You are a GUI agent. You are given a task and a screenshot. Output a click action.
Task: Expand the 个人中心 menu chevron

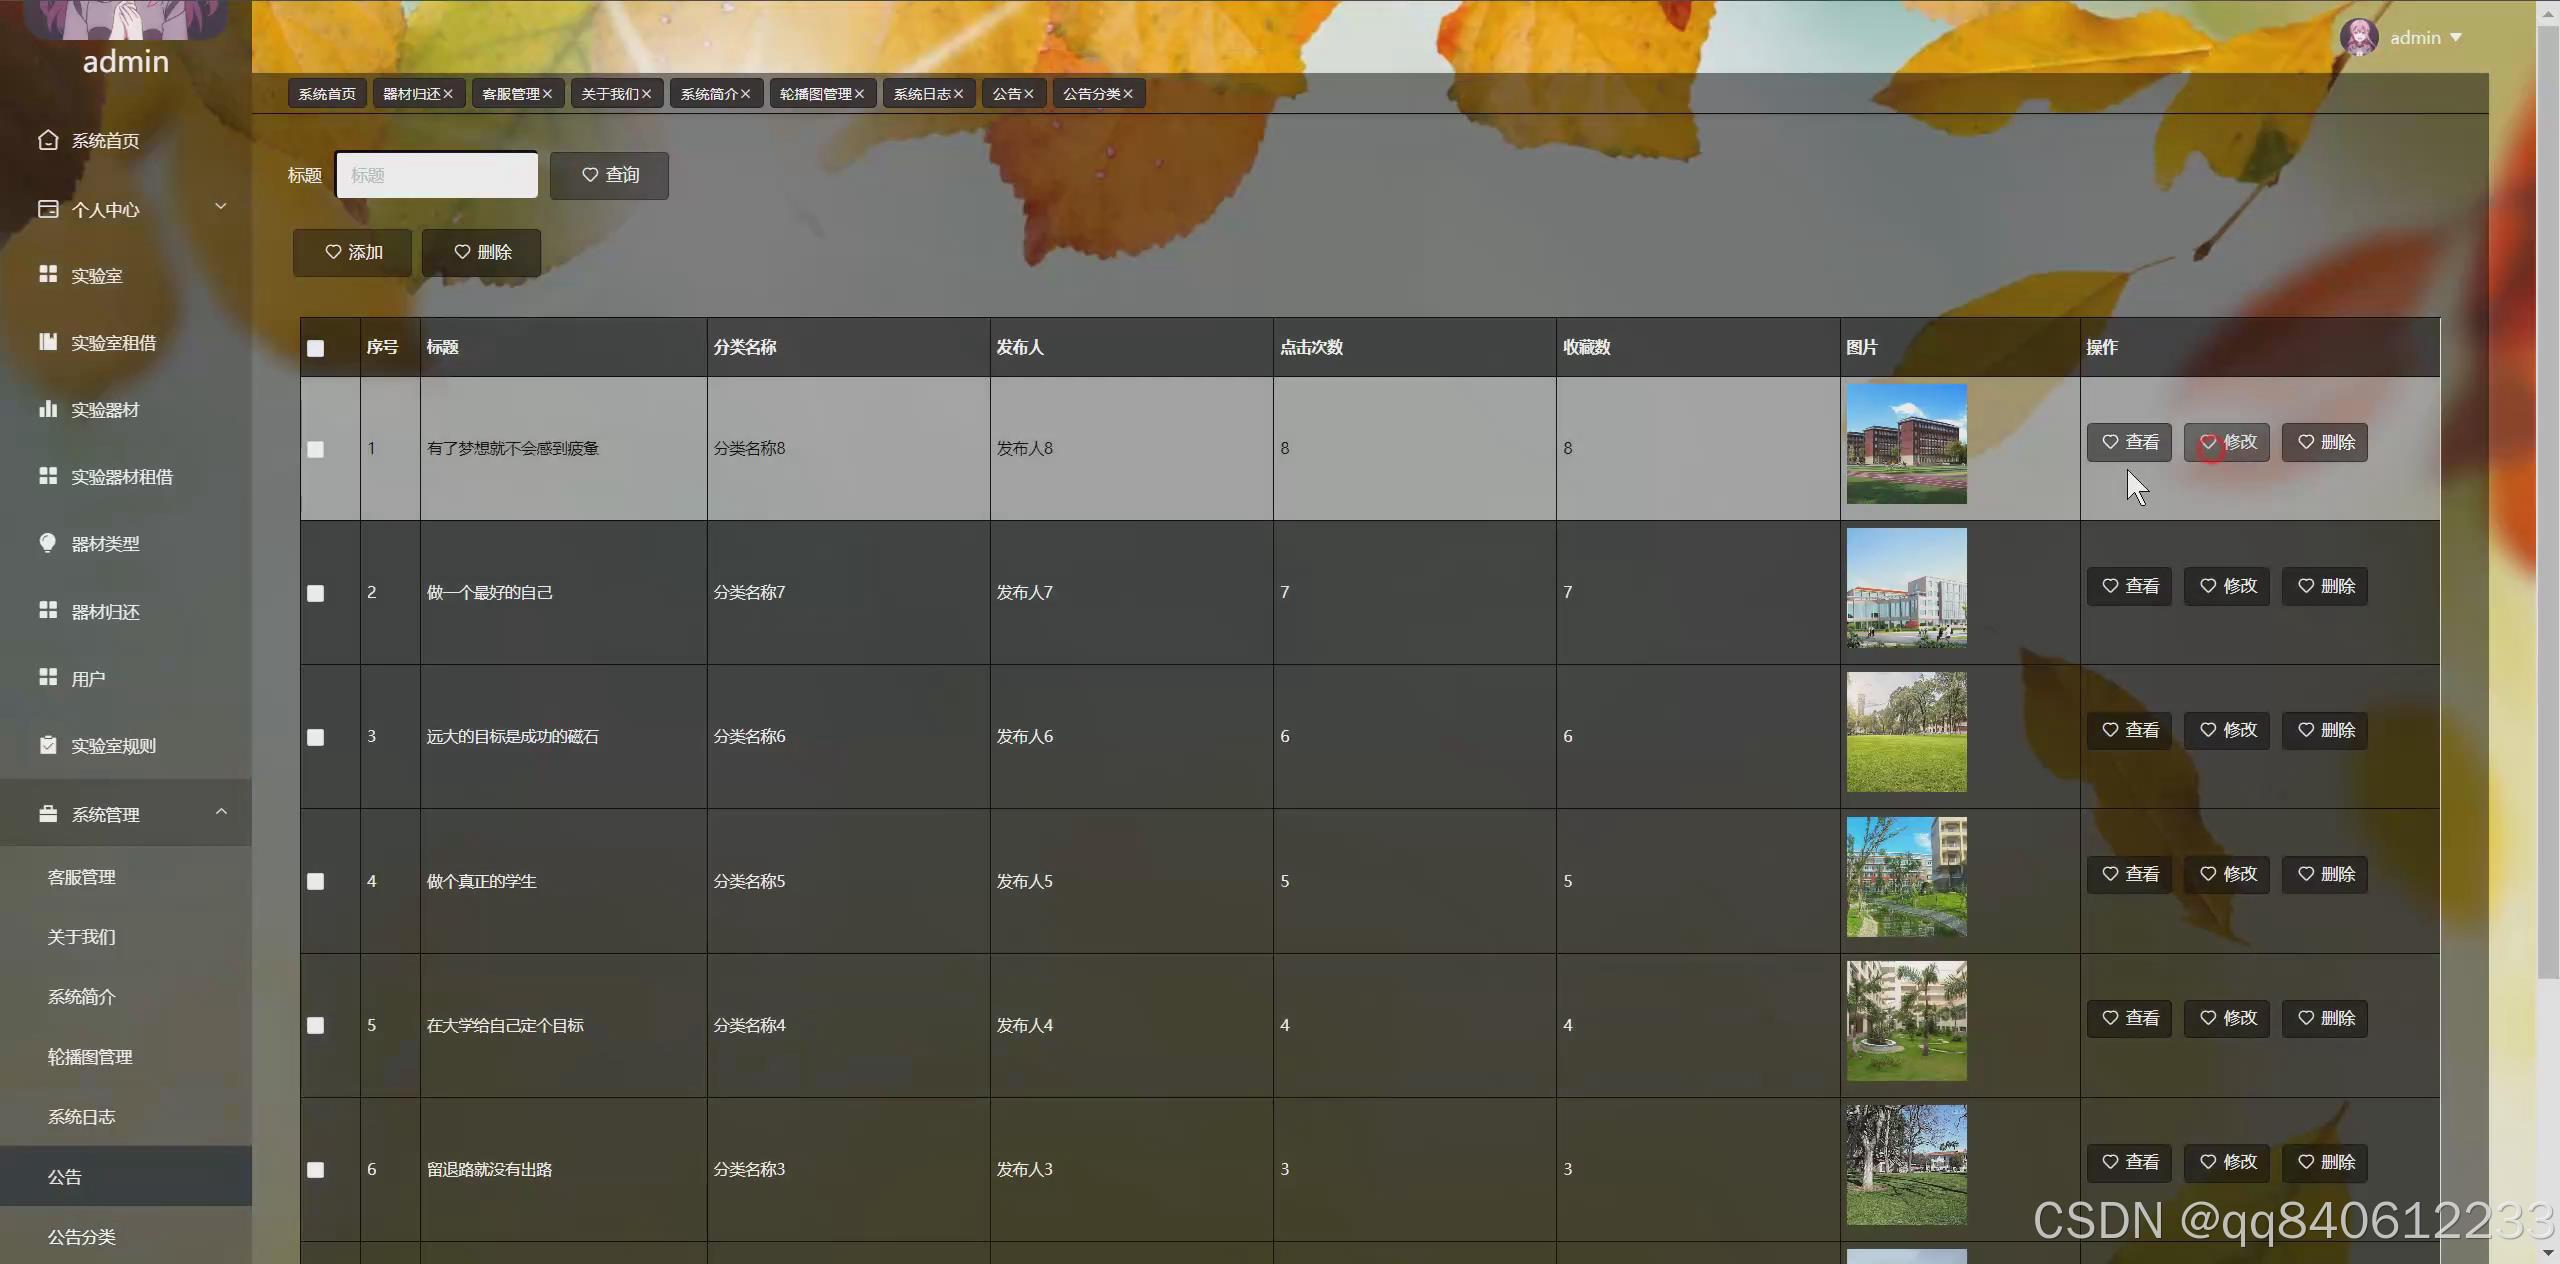[x=221, y=207]
